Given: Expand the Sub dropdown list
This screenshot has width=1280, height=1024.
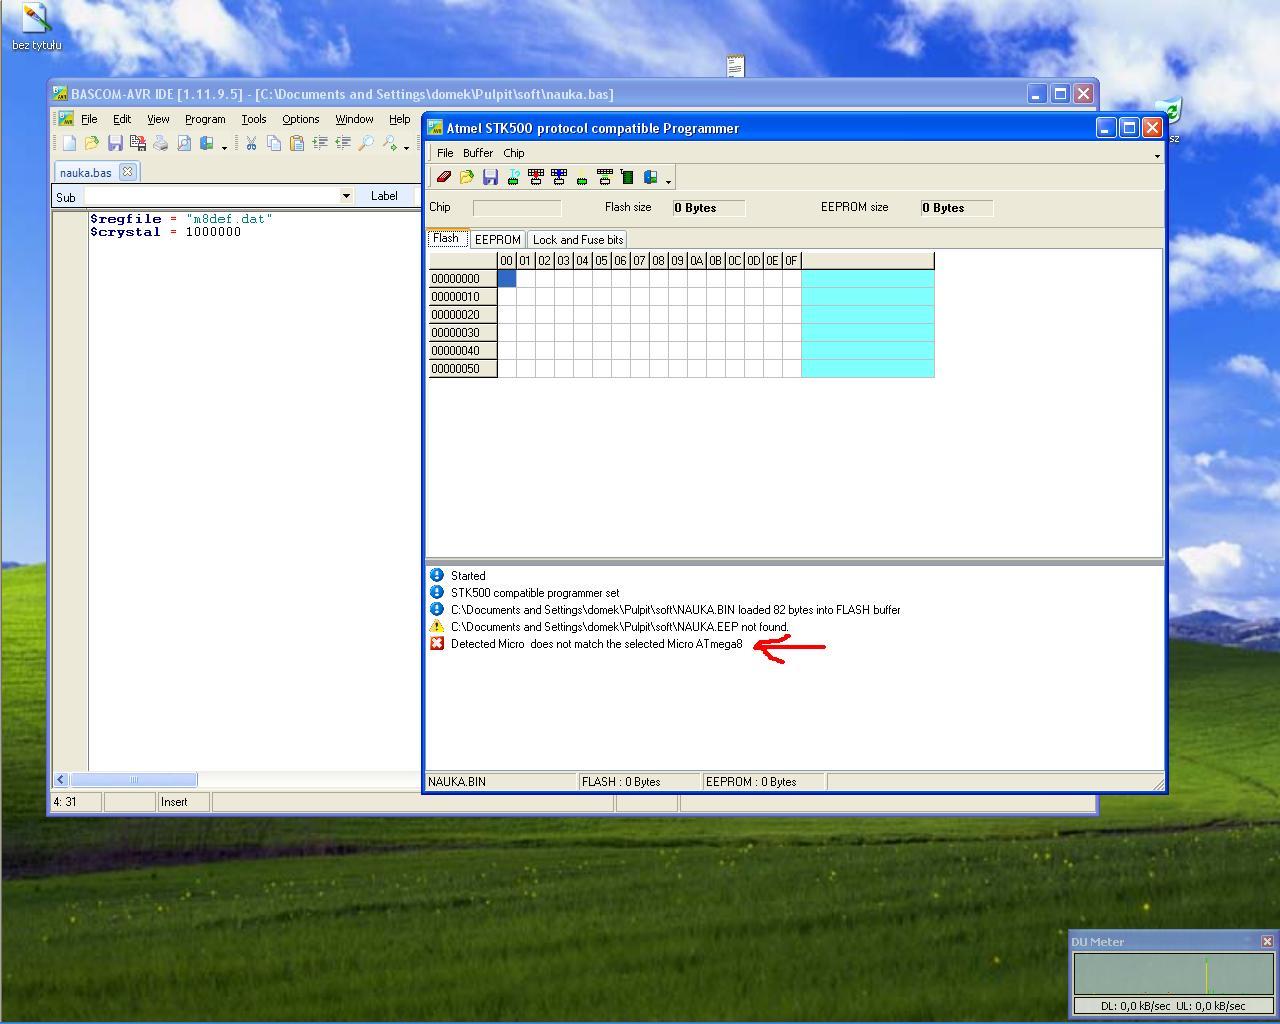Looking at the screenshot, I should pos(346,196).
